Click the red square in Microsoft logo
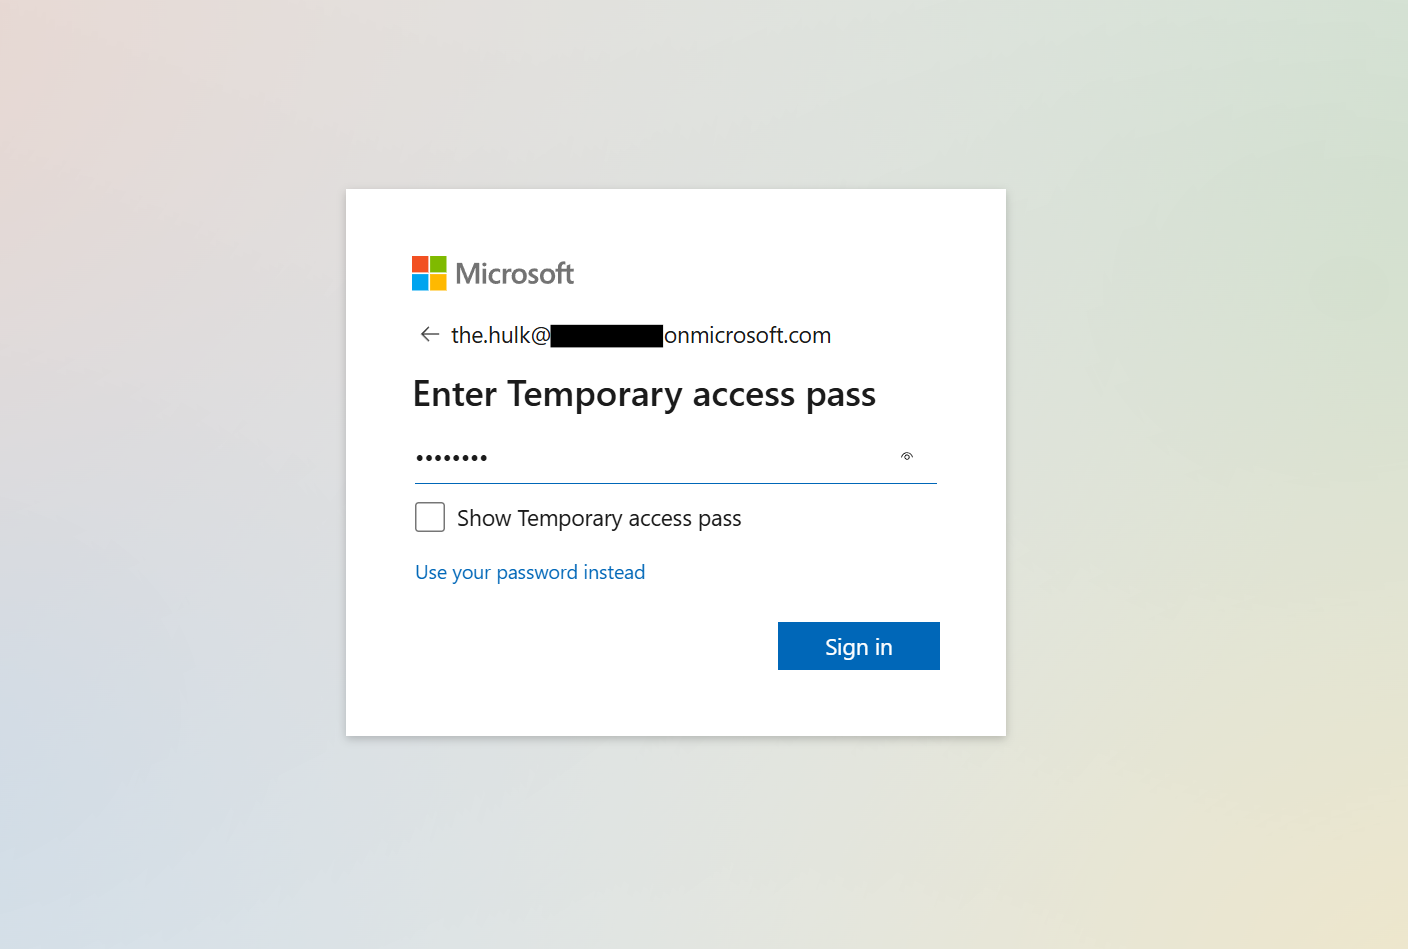This screenshot has width=1408, height=949. [420, 264]
